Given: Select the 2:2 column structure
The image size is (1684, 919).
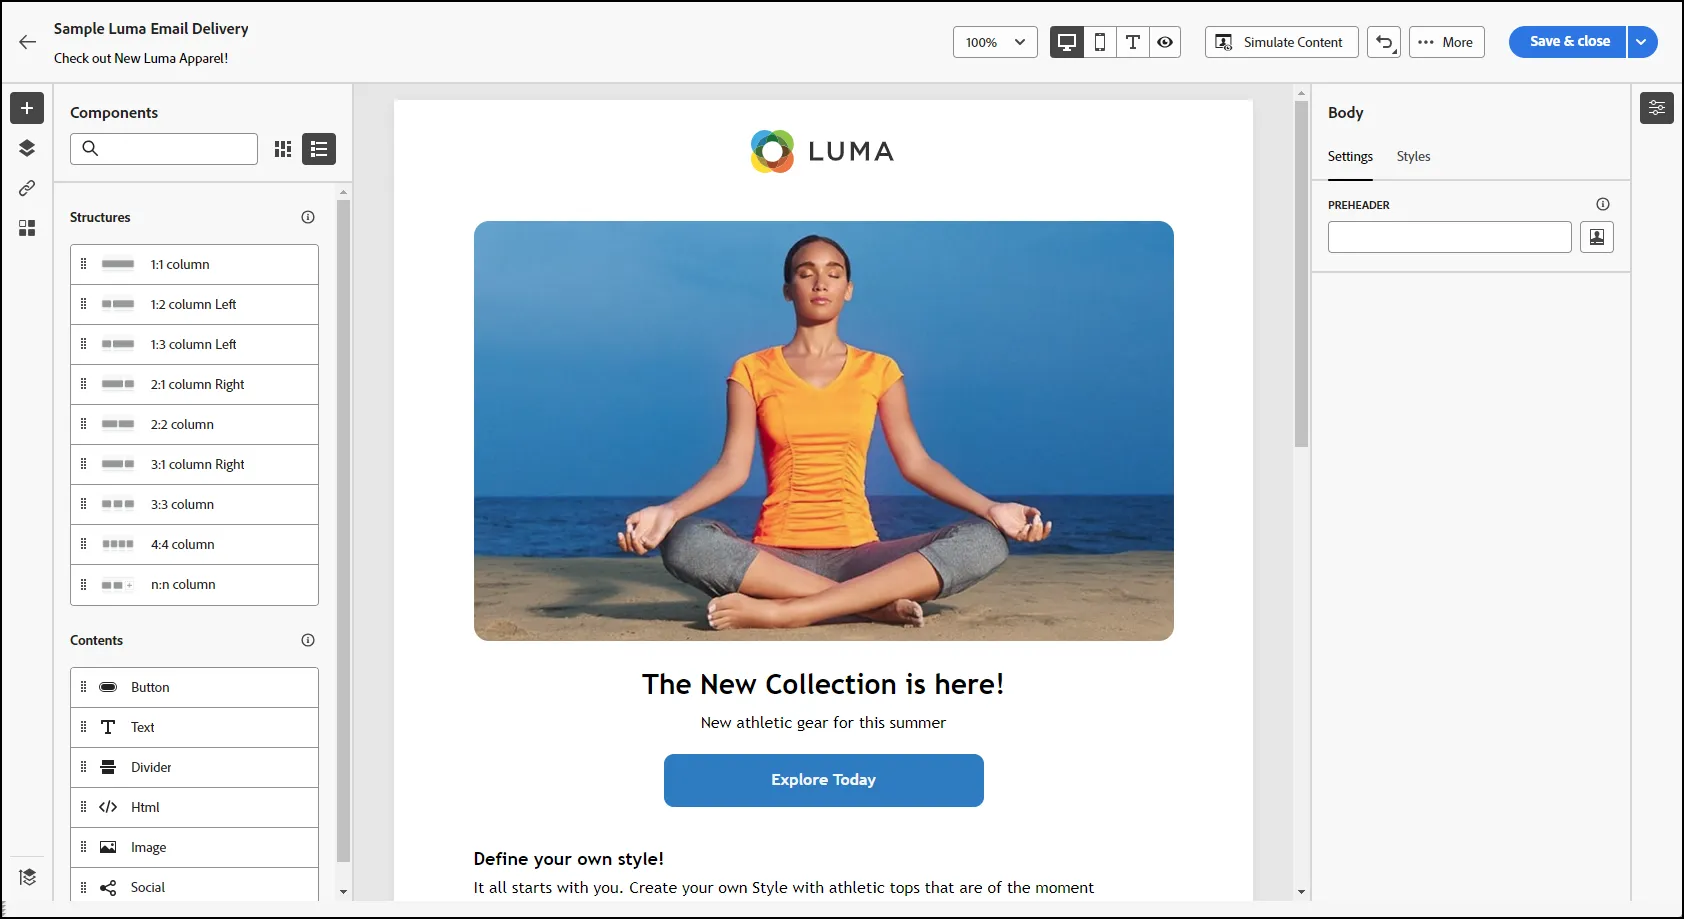Looking at the screenshot, I should pos(194,425).
